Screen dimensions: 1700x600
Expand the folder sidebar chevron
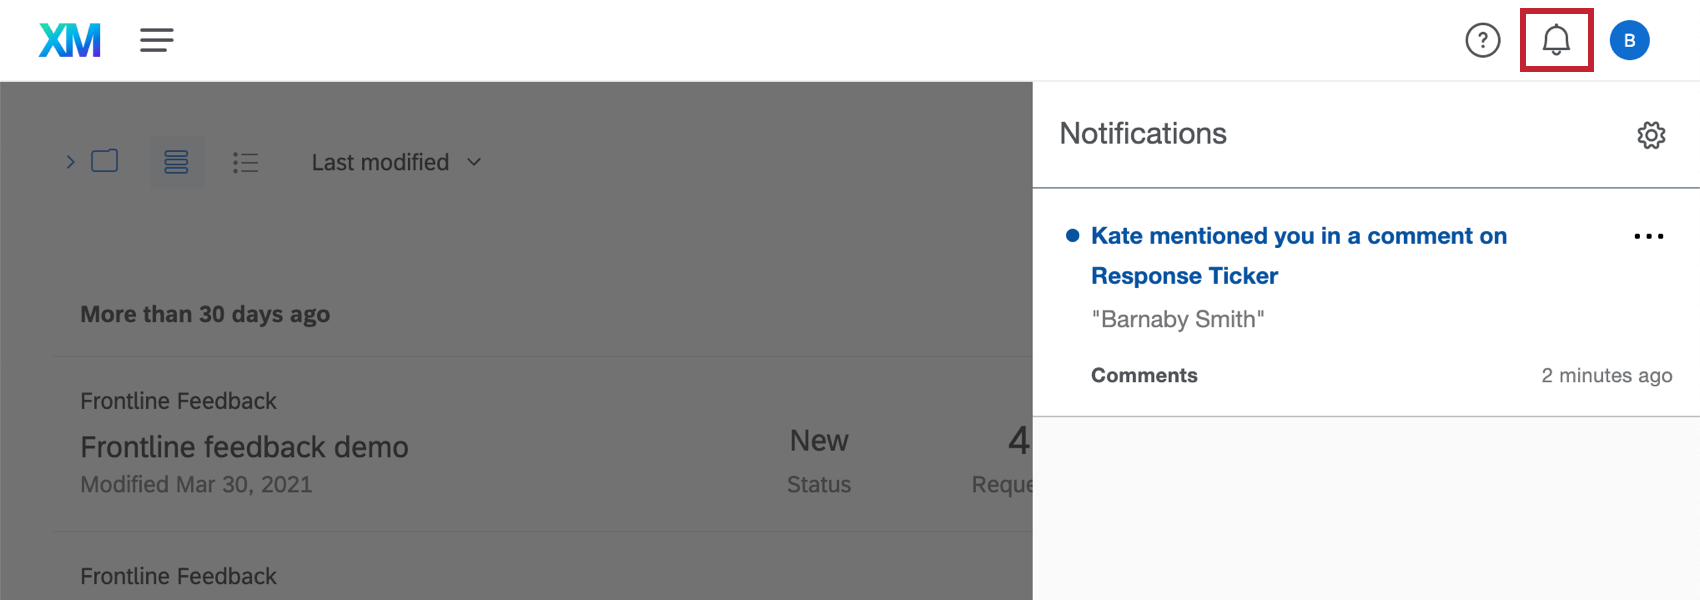(x=70, y=160)
